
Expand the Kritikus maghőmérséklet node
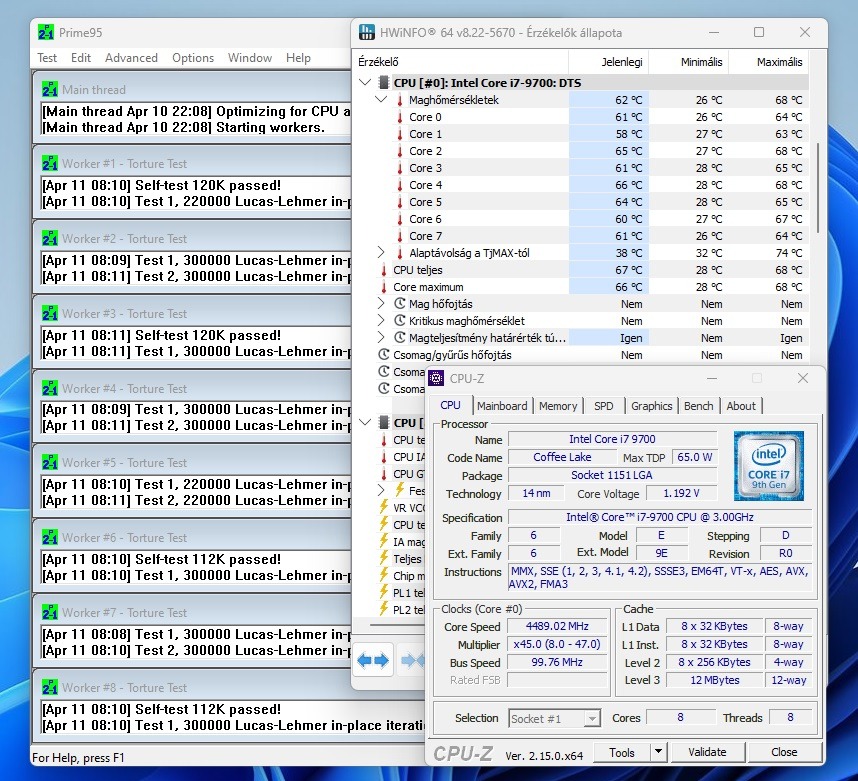coord(381,321)
